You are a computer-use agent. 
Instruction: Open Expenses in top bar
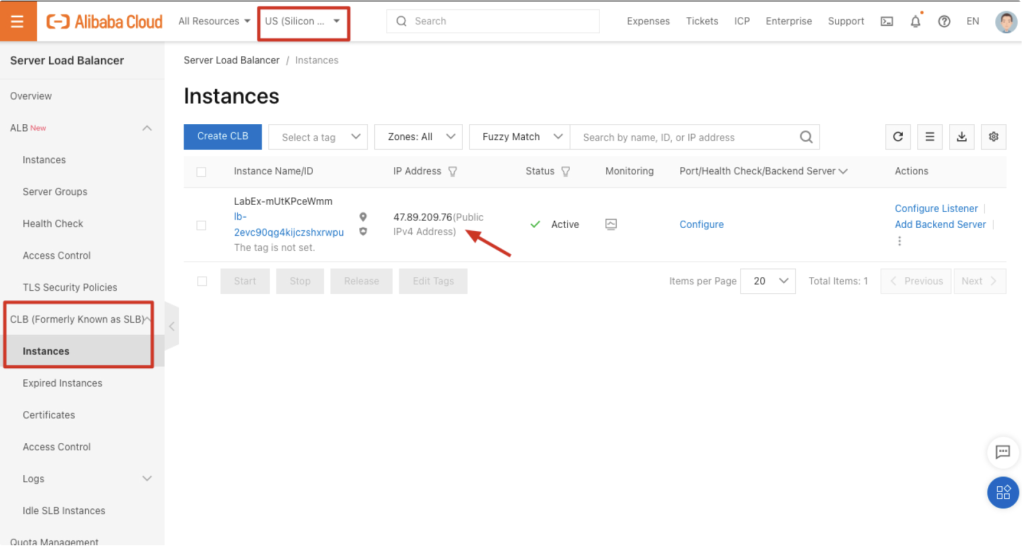tap(648, 22)
